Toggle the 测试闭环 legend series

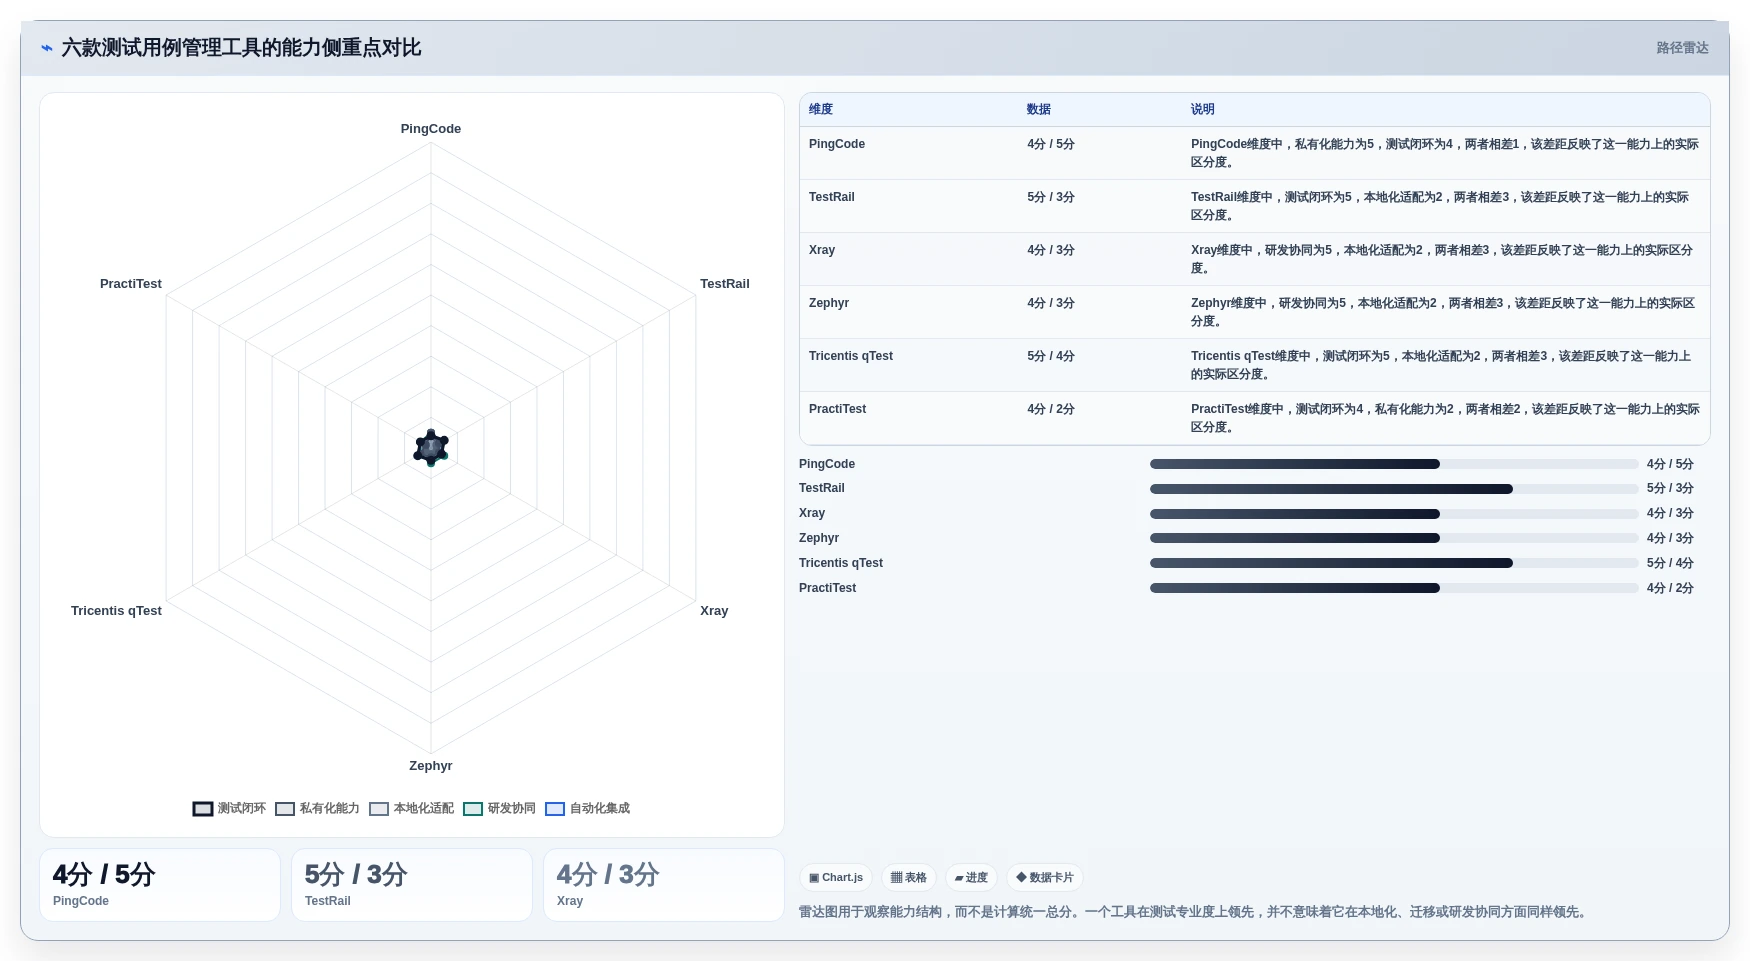point(229,808)
